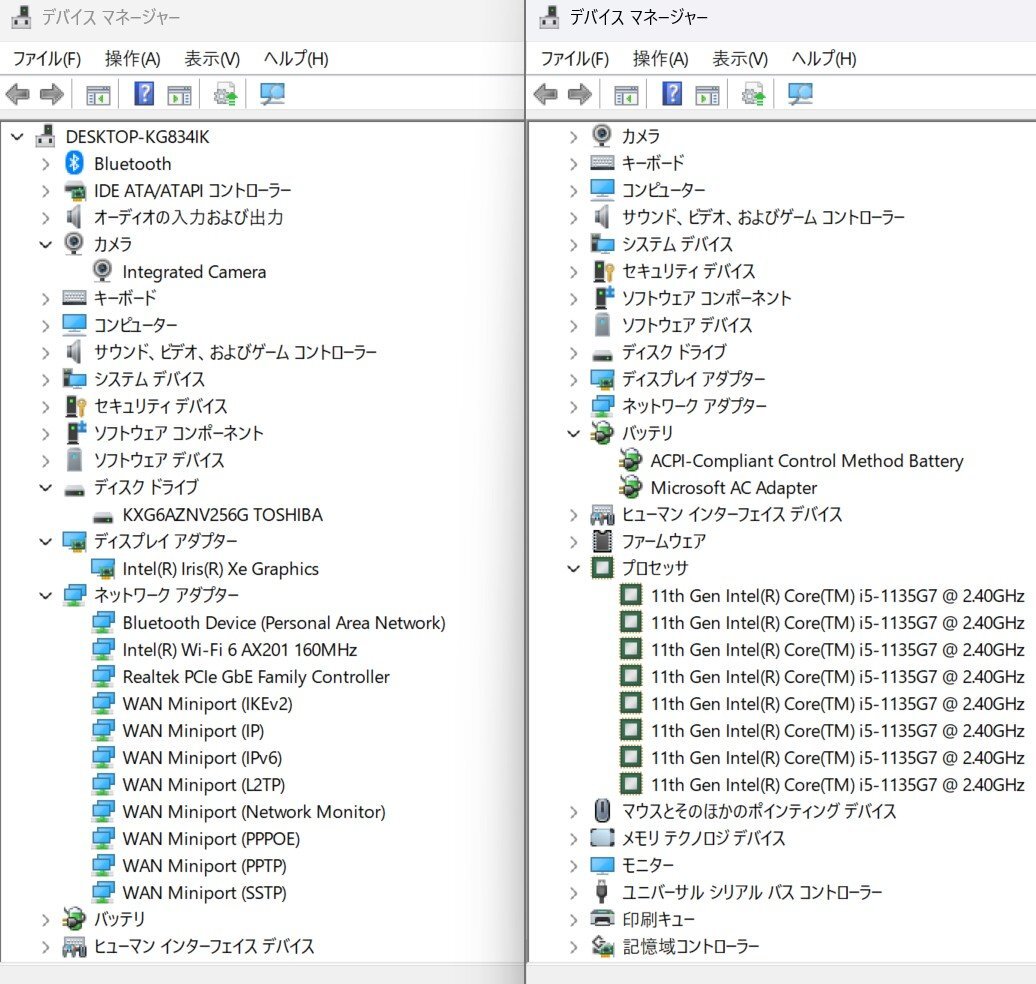Image resolution: width=1036 pixels, height=984 pixels.
Task: Click the help icon in left window toolbar
Action: (144, 95)
